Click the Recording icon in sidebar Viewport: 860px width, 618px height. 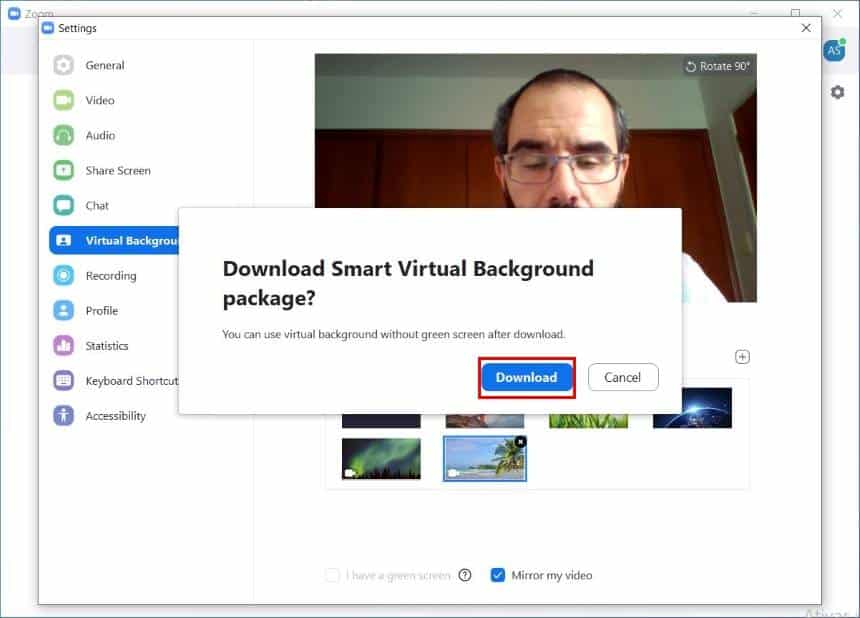pos(64,275)
